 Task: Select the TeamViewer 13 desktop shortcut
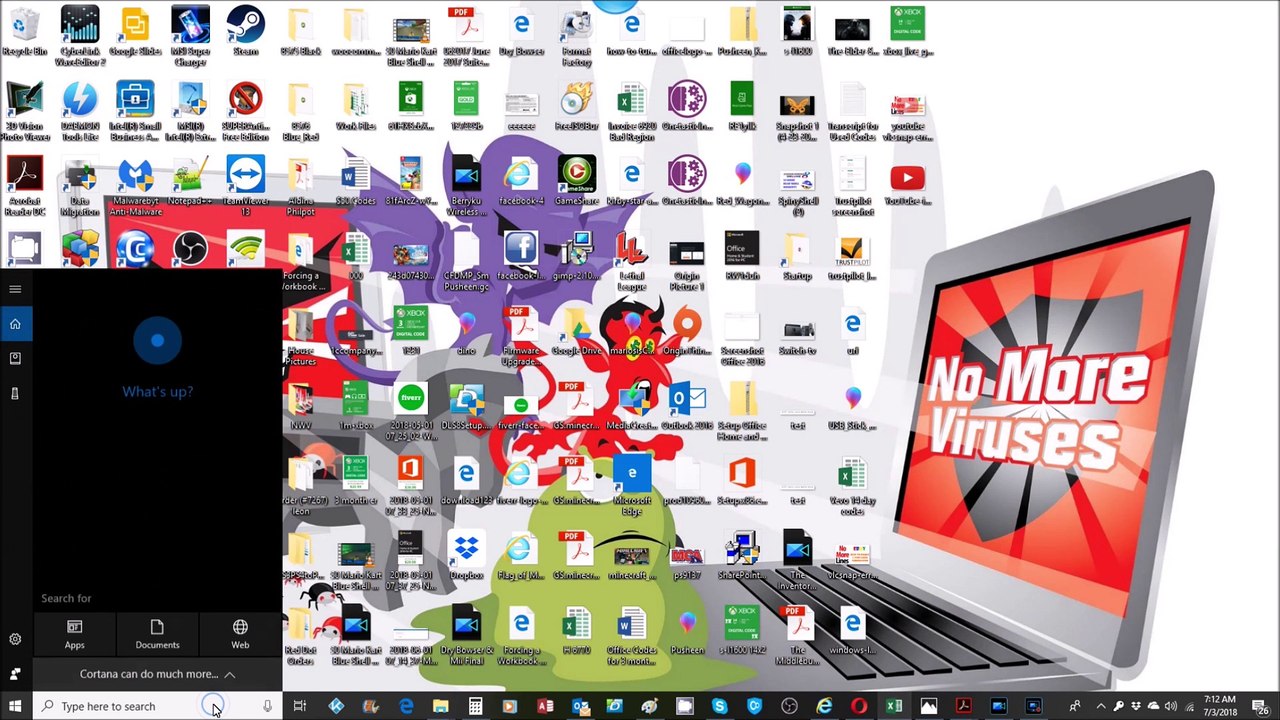[x=245, y=187]
